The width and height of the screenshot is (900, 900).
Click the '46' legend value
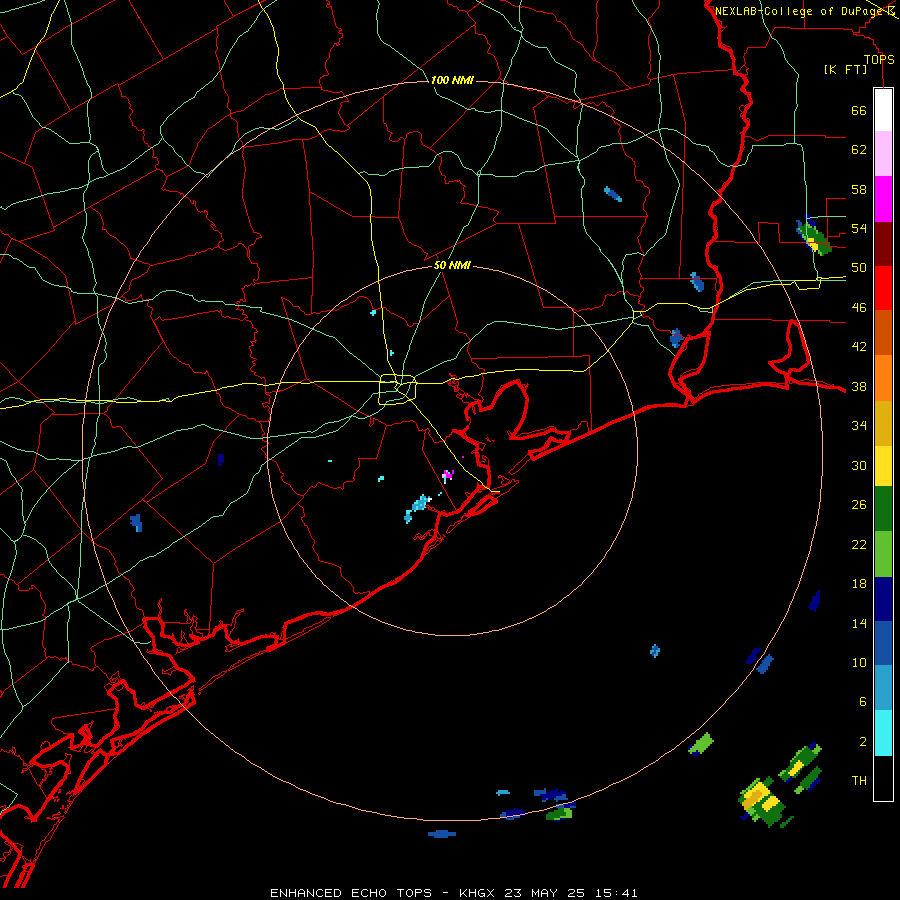click(x=859, y=308)
